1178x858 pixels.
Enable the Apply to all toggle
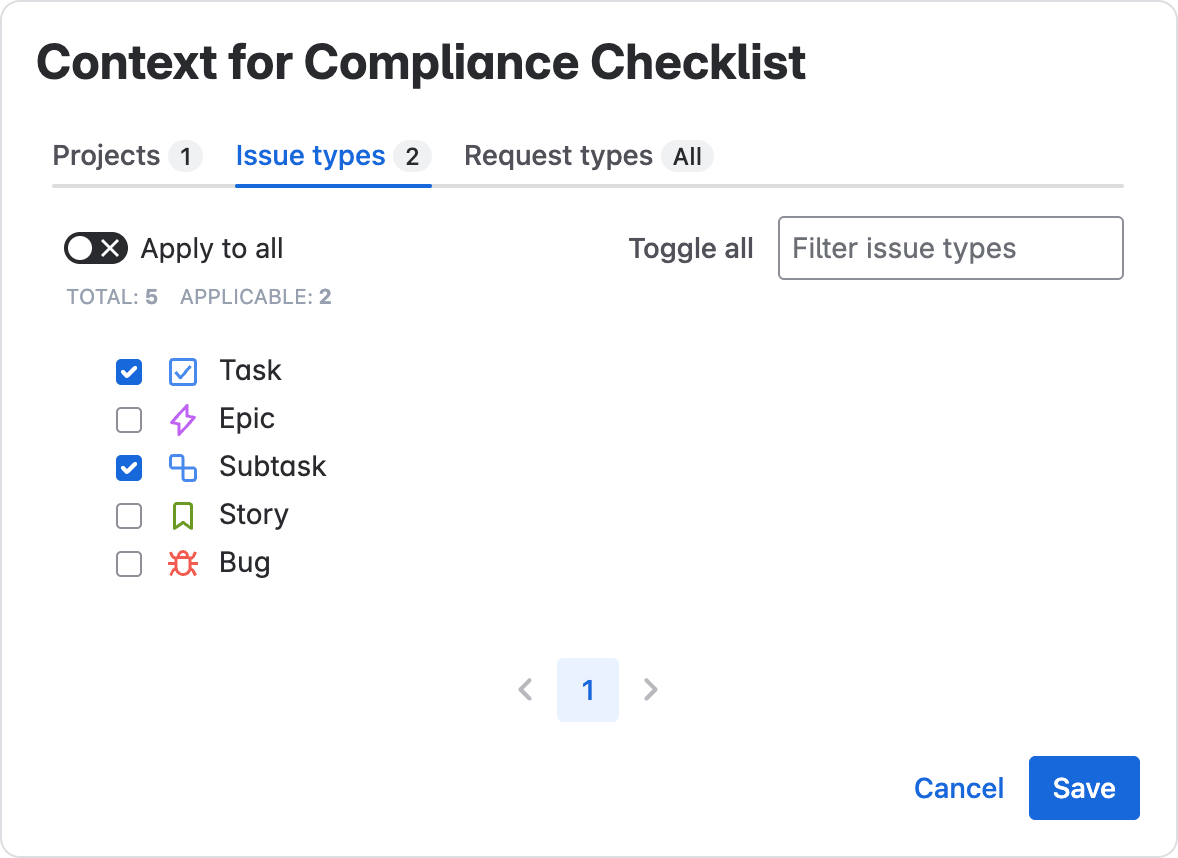[96, 249]
